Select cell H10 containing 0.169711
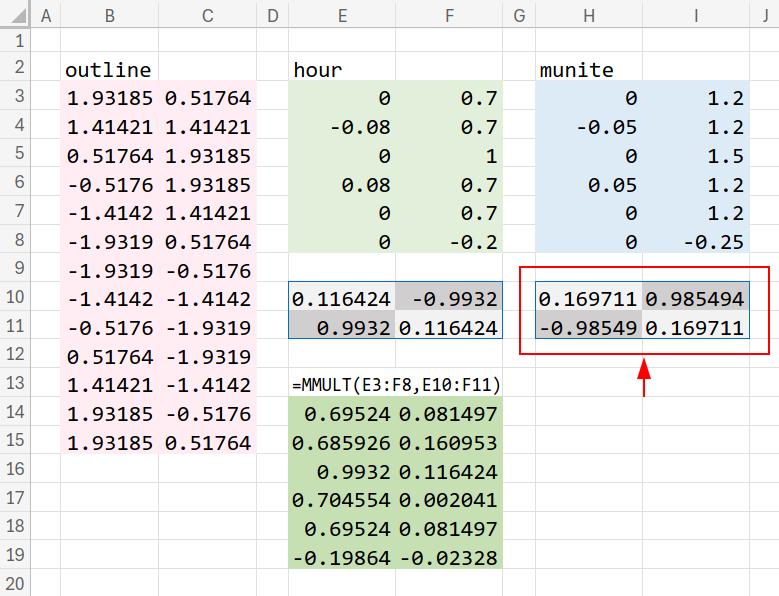 [x=588, y=298]
